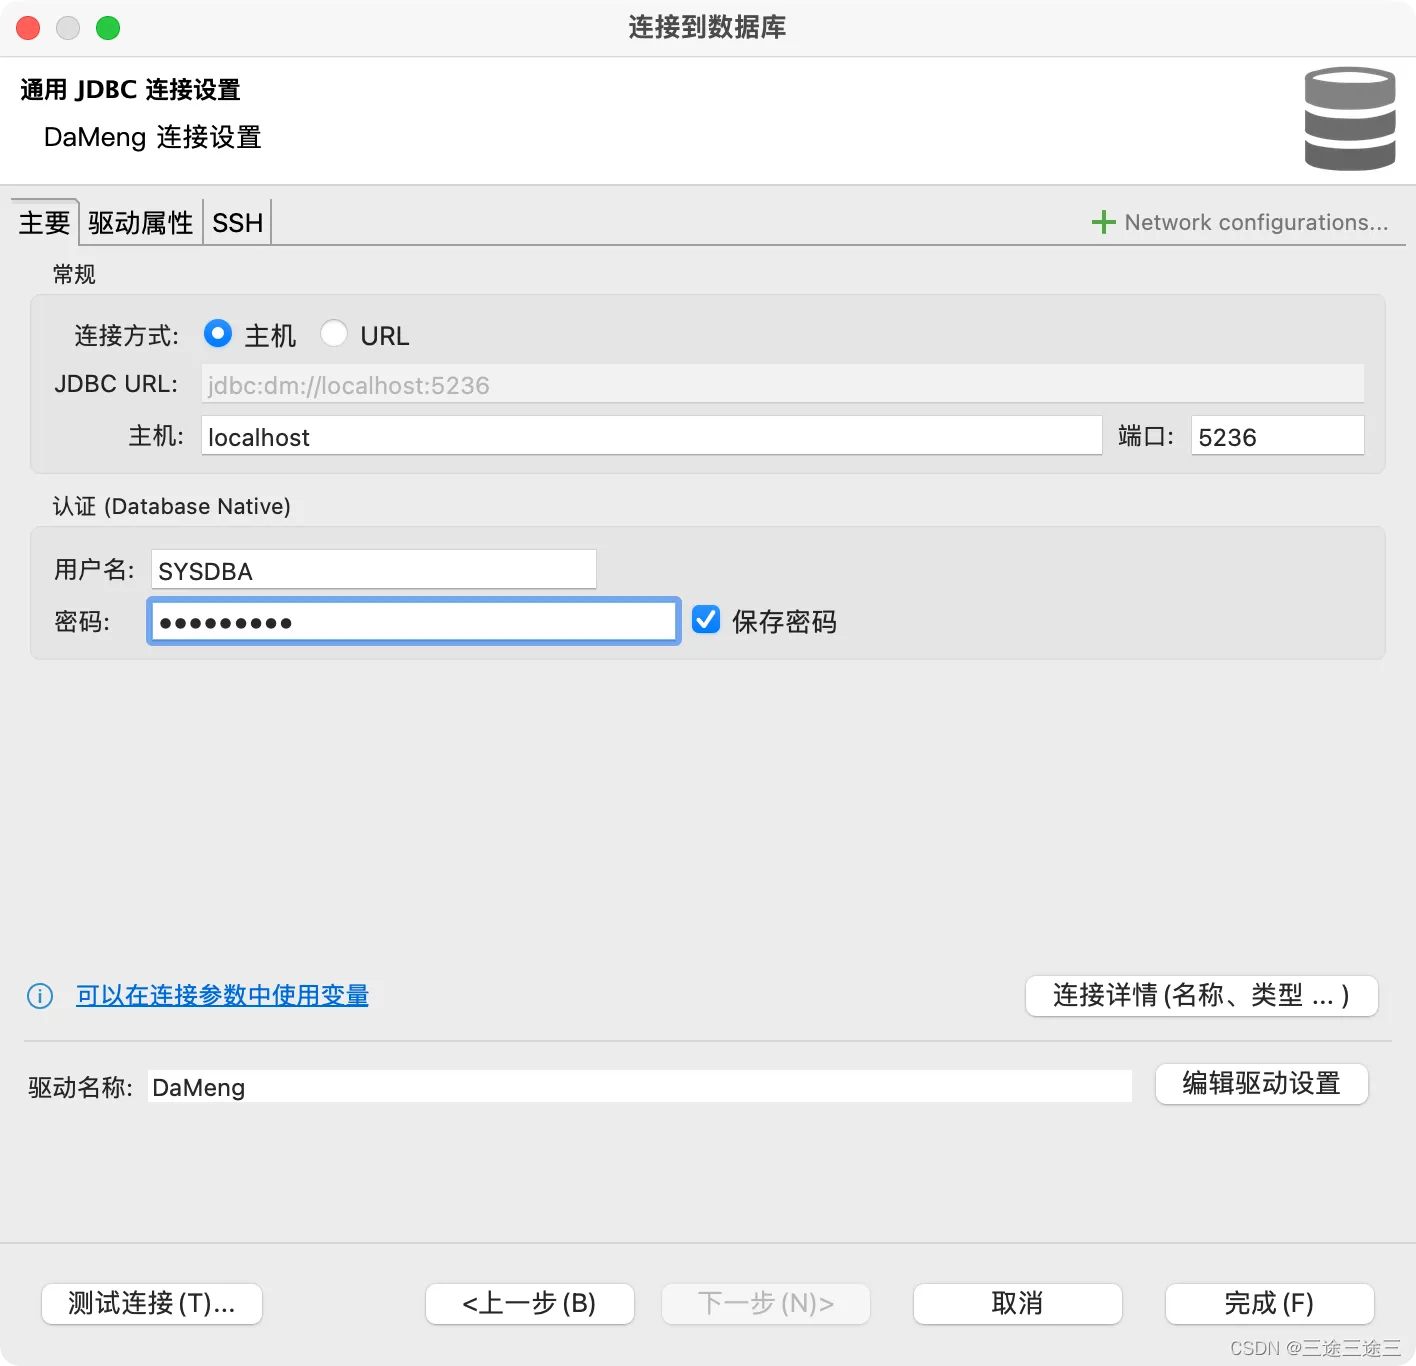
Task: Click the 测试连接 (T) button
Action: pyautogui.click(x=151, y=1303)
